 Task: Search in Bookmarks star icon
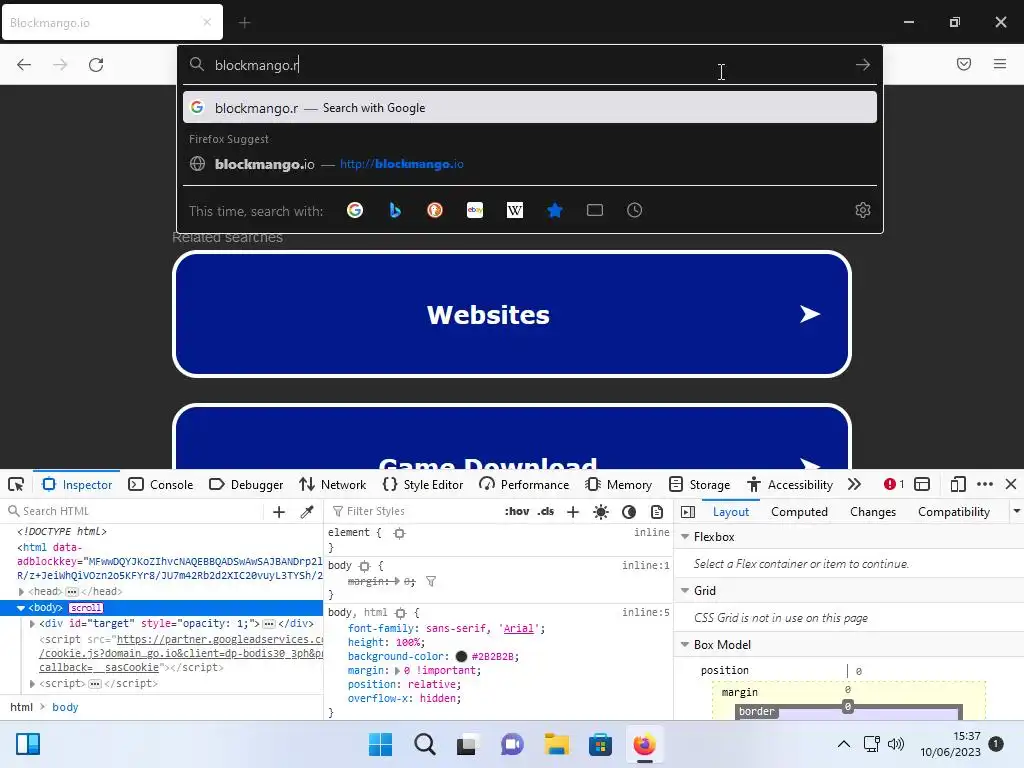pyautogui.click(x=554, y=210)
